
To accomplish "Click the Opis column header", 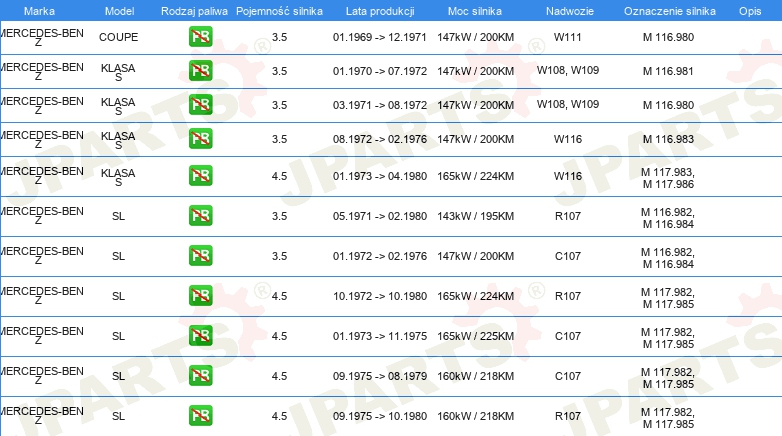I will click(750, 11).
